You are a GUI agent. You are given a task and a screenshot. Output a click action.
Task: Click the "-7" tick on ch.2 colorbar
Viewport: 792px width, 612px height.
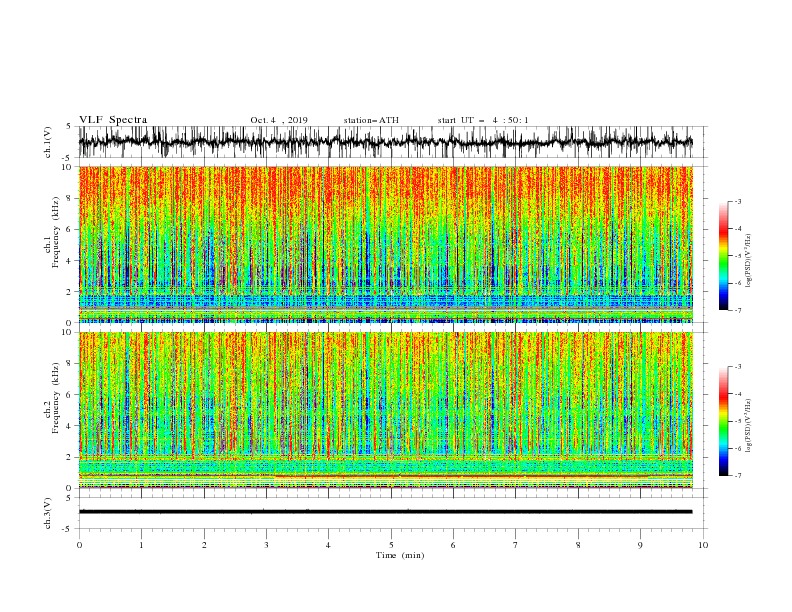(738, 475)
